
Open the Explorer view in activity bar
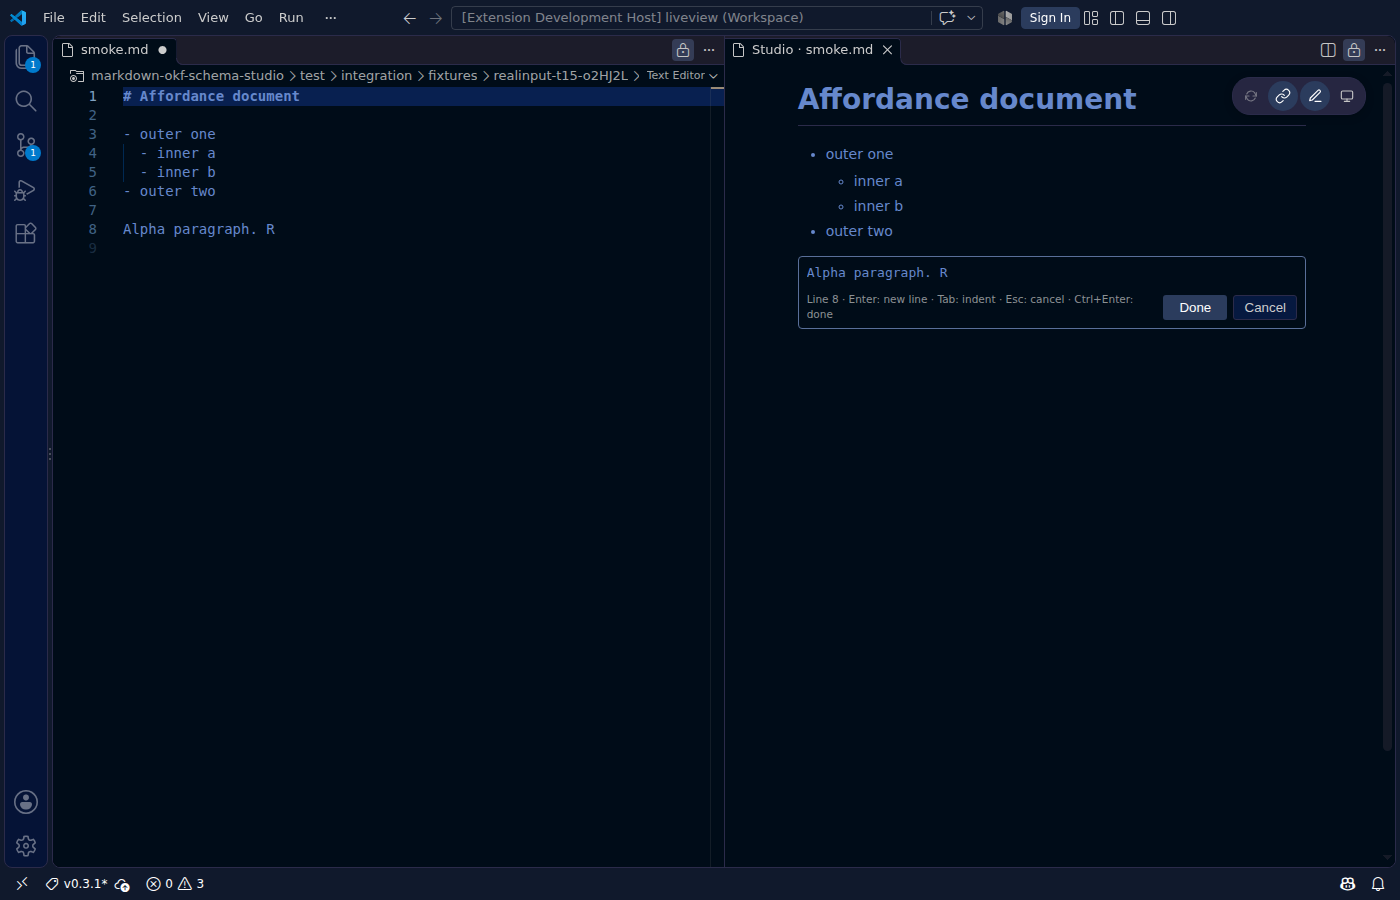click(x=26, y=57)
